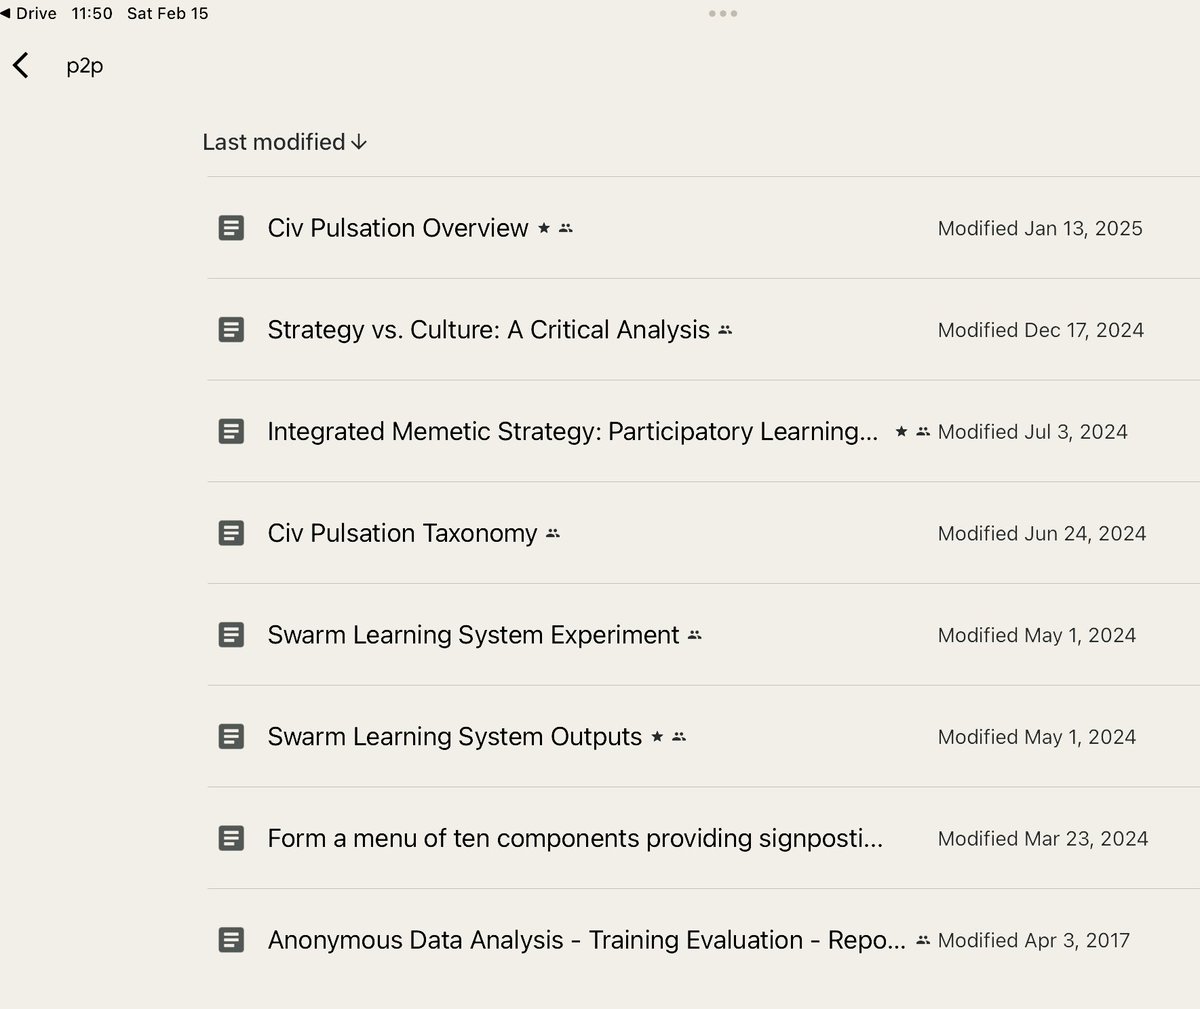Open Integrated Memetic Strategy document
Image resolution: width=1200 pixels, height=1009 pixels.
point(573,431)
